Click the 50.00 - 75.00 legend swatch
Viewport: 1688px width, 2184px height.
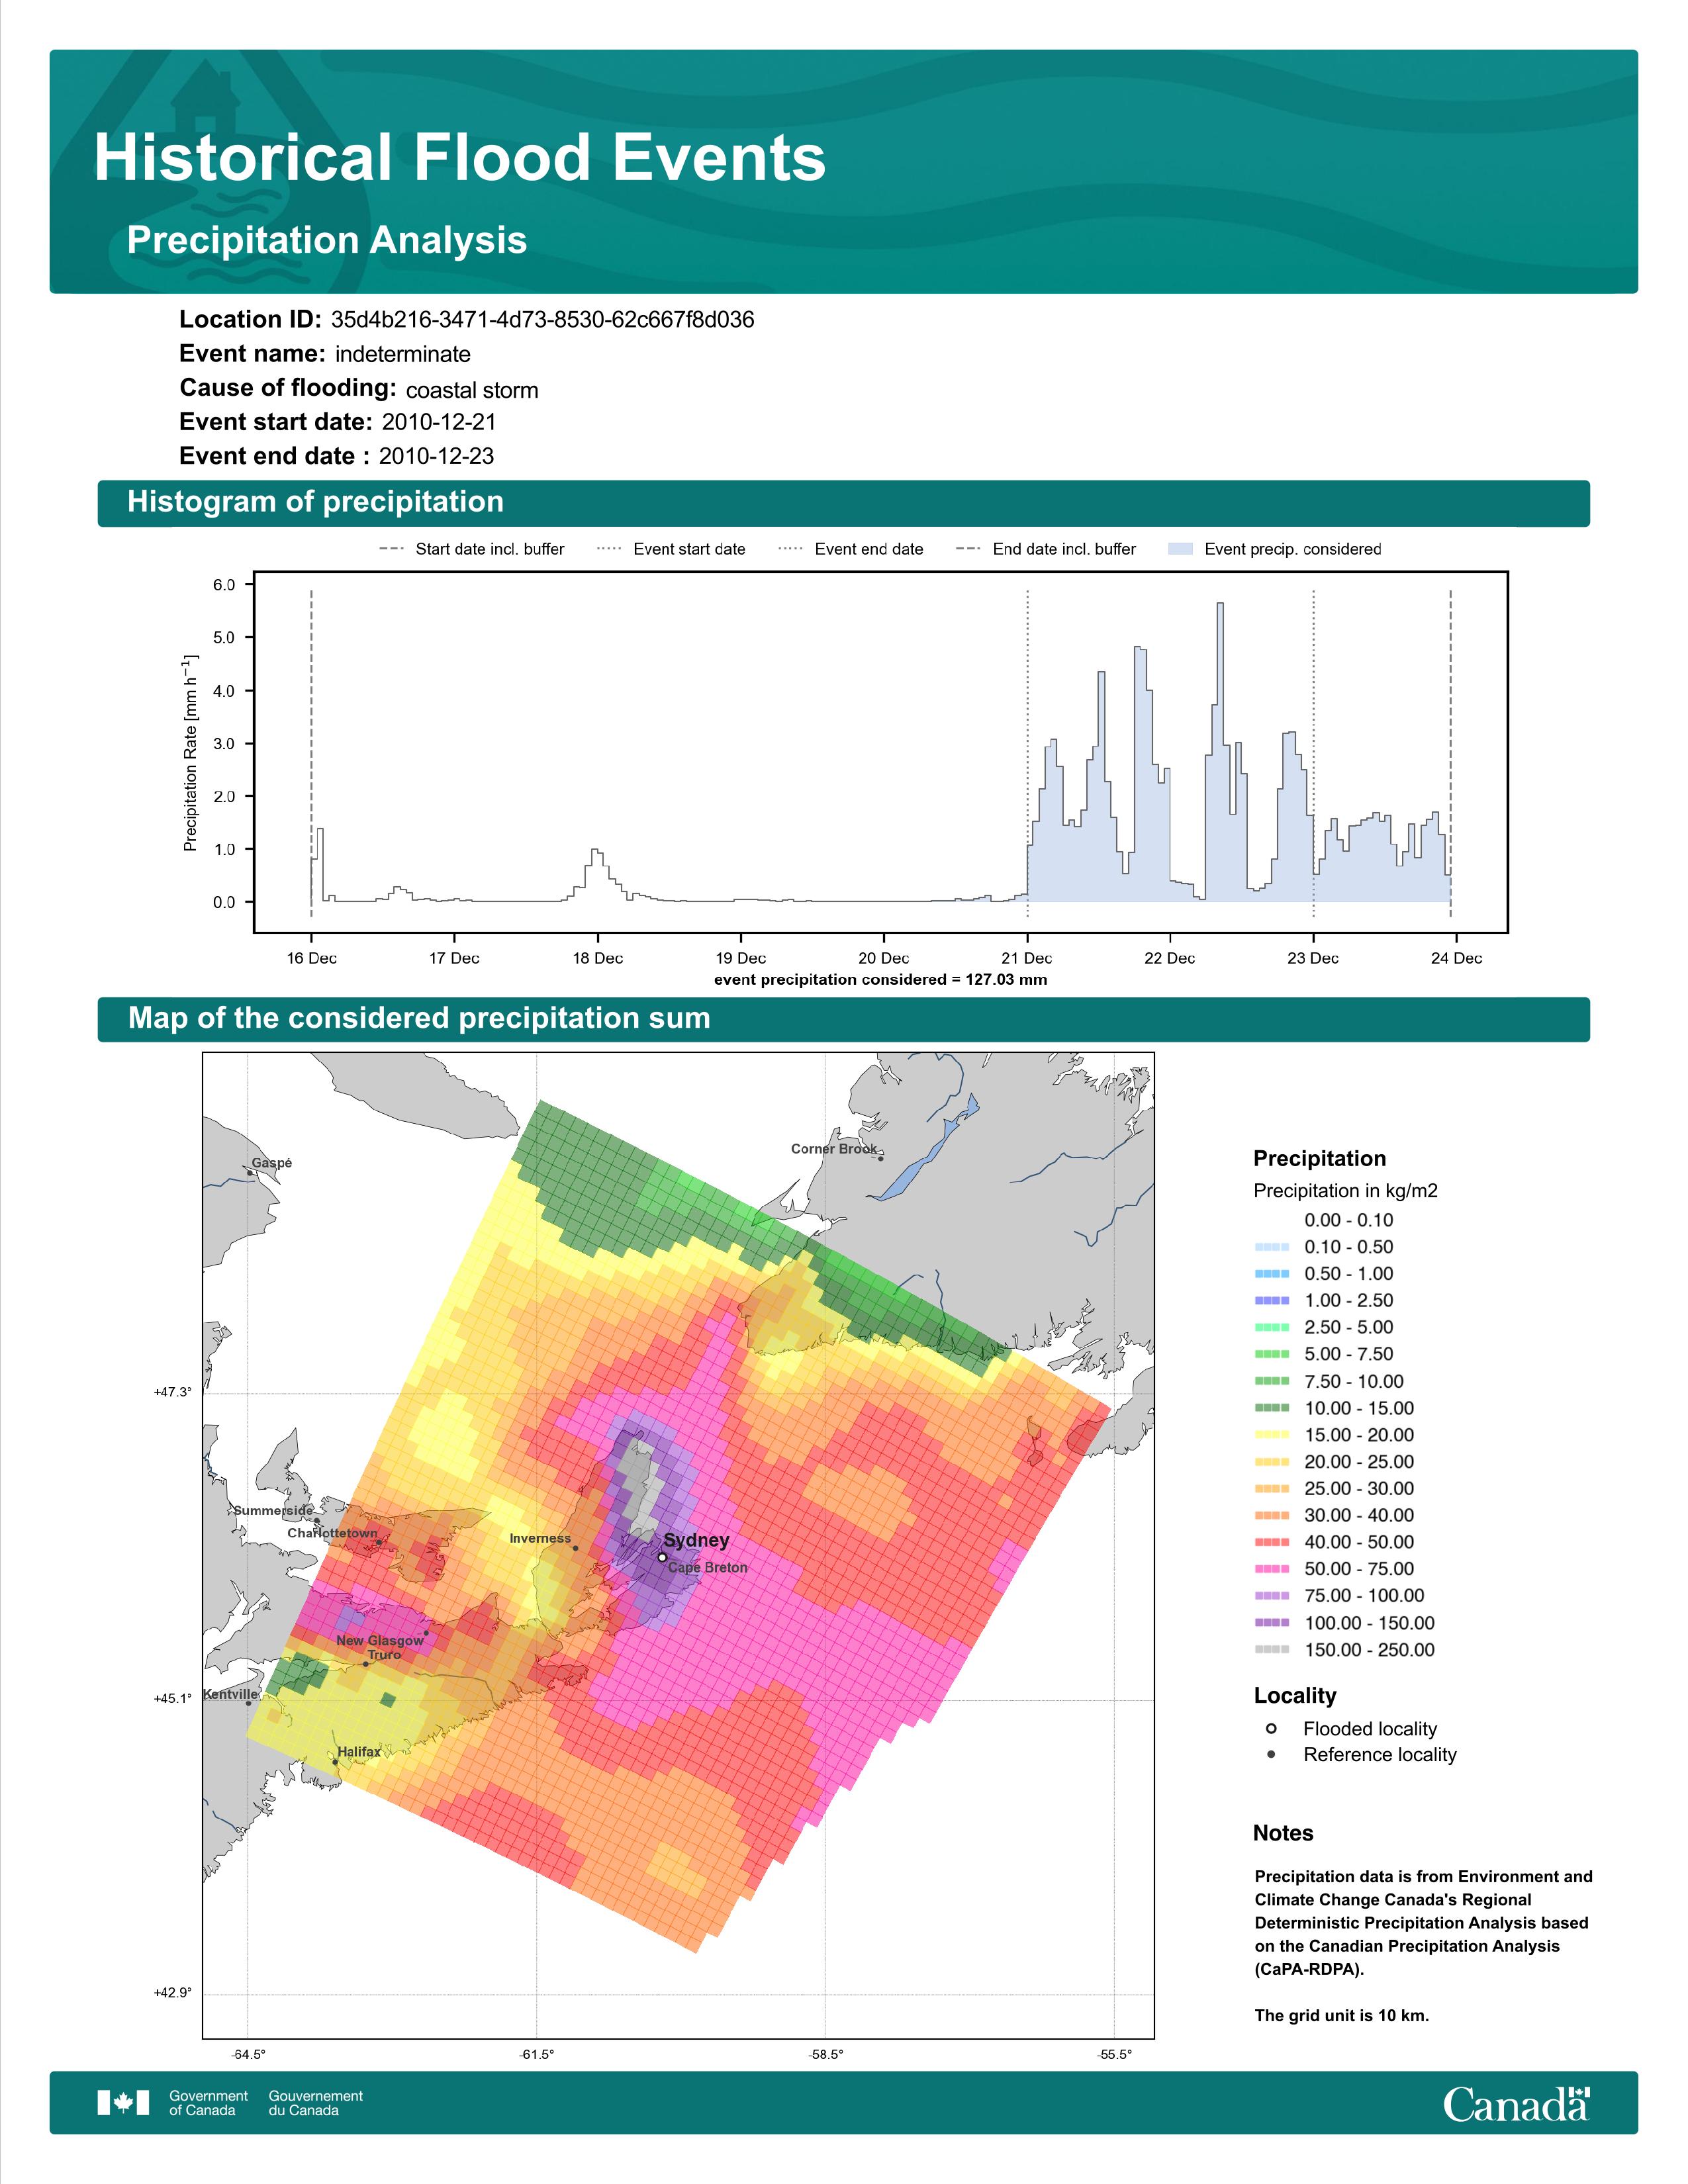[x=1271, y=1569]
